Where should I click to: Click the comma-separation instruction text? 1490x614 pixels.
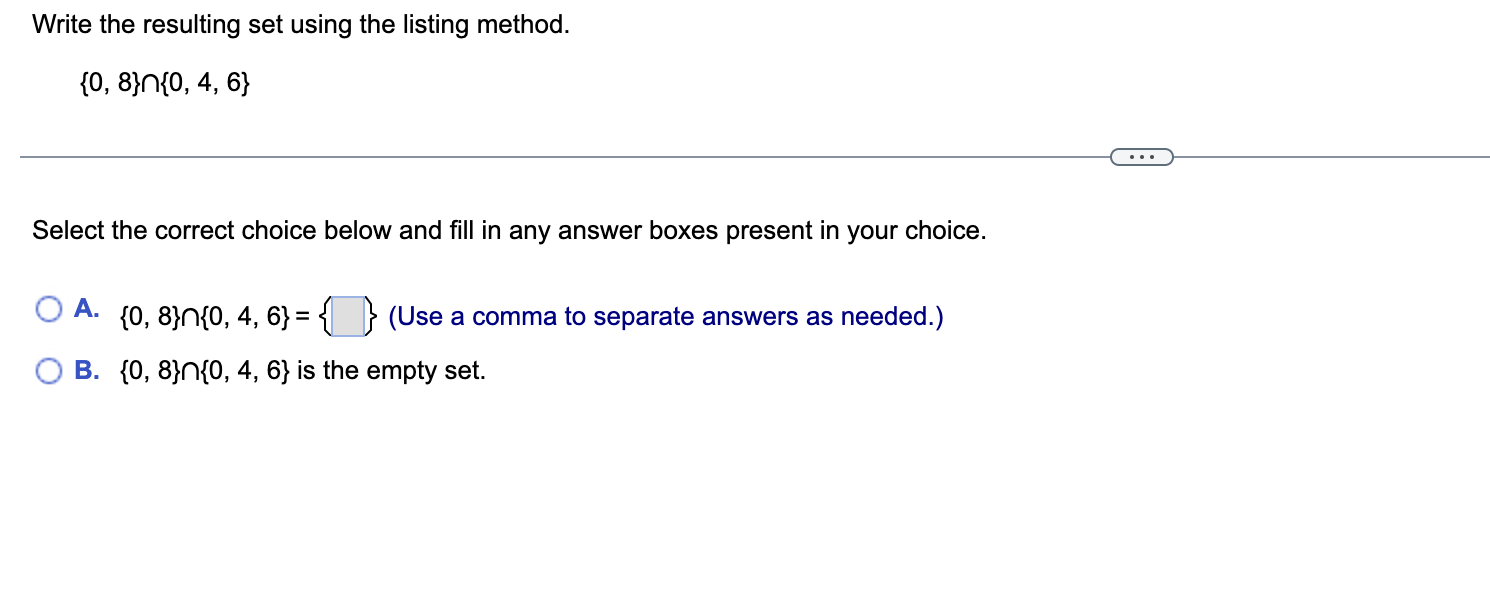tap(665, 316)
